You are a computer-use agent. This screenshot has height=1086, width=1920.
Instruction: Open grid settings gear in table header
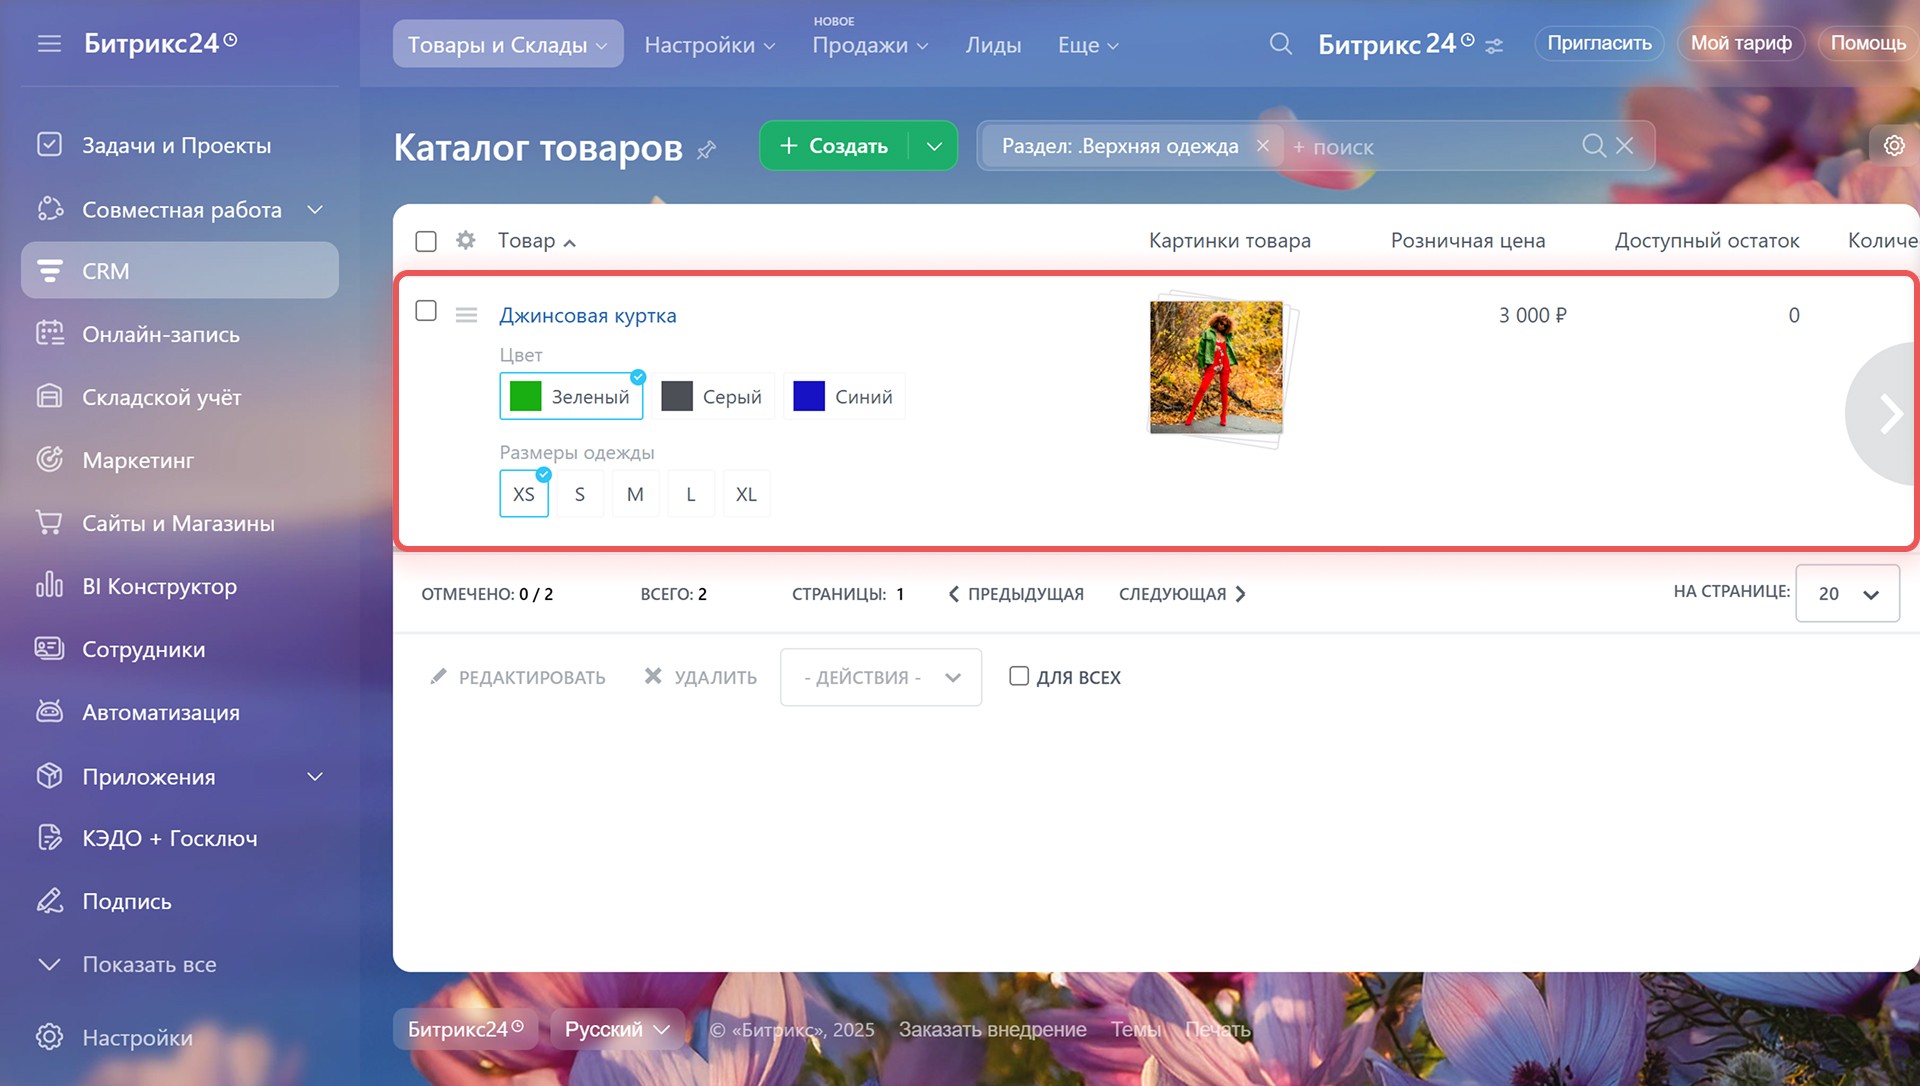pos(465,240)
